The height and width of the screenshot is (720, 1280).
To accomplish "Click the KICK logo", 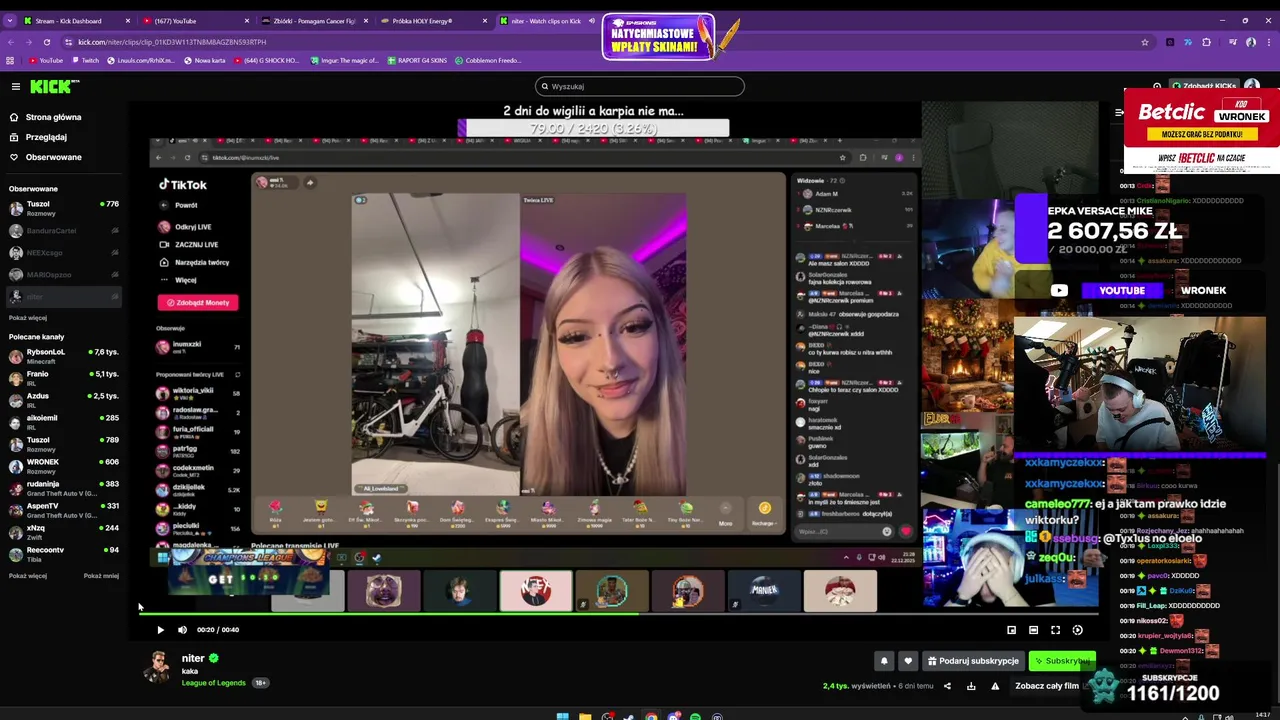I will (55, 87).
